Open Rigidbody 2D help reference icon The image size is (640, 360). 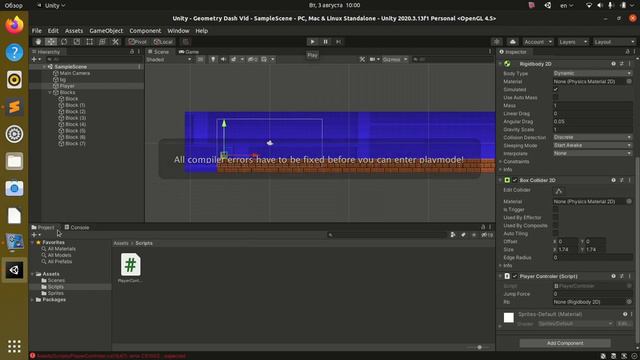[x=613, y=64]
